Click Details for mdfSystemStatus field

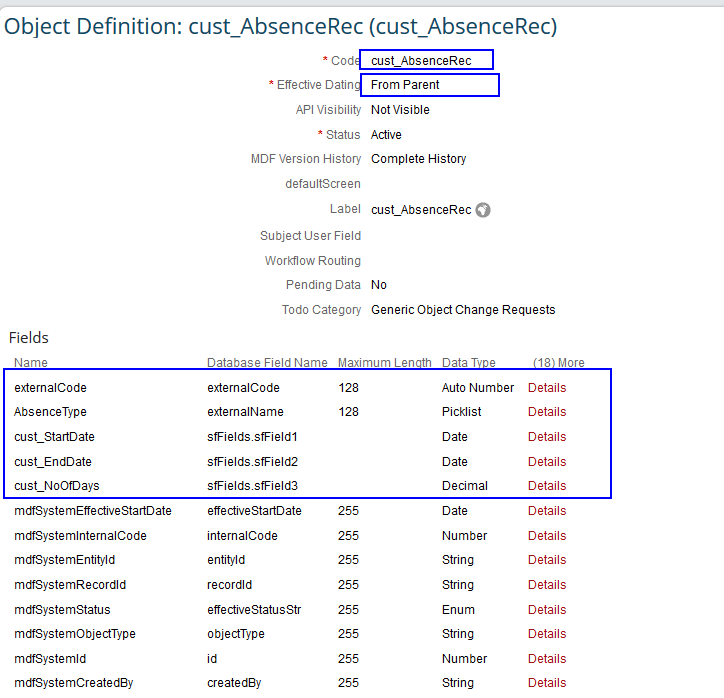click(x=547, y=610)
